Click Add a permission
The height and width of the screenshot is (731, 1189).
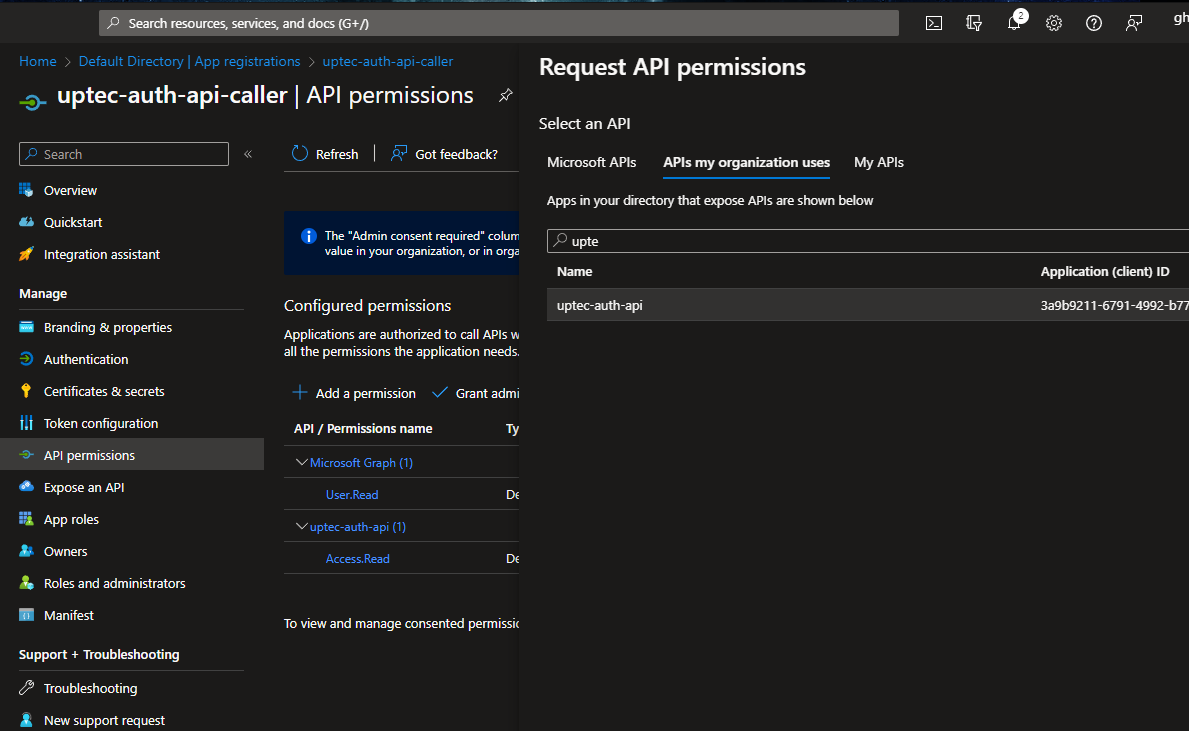354,393
